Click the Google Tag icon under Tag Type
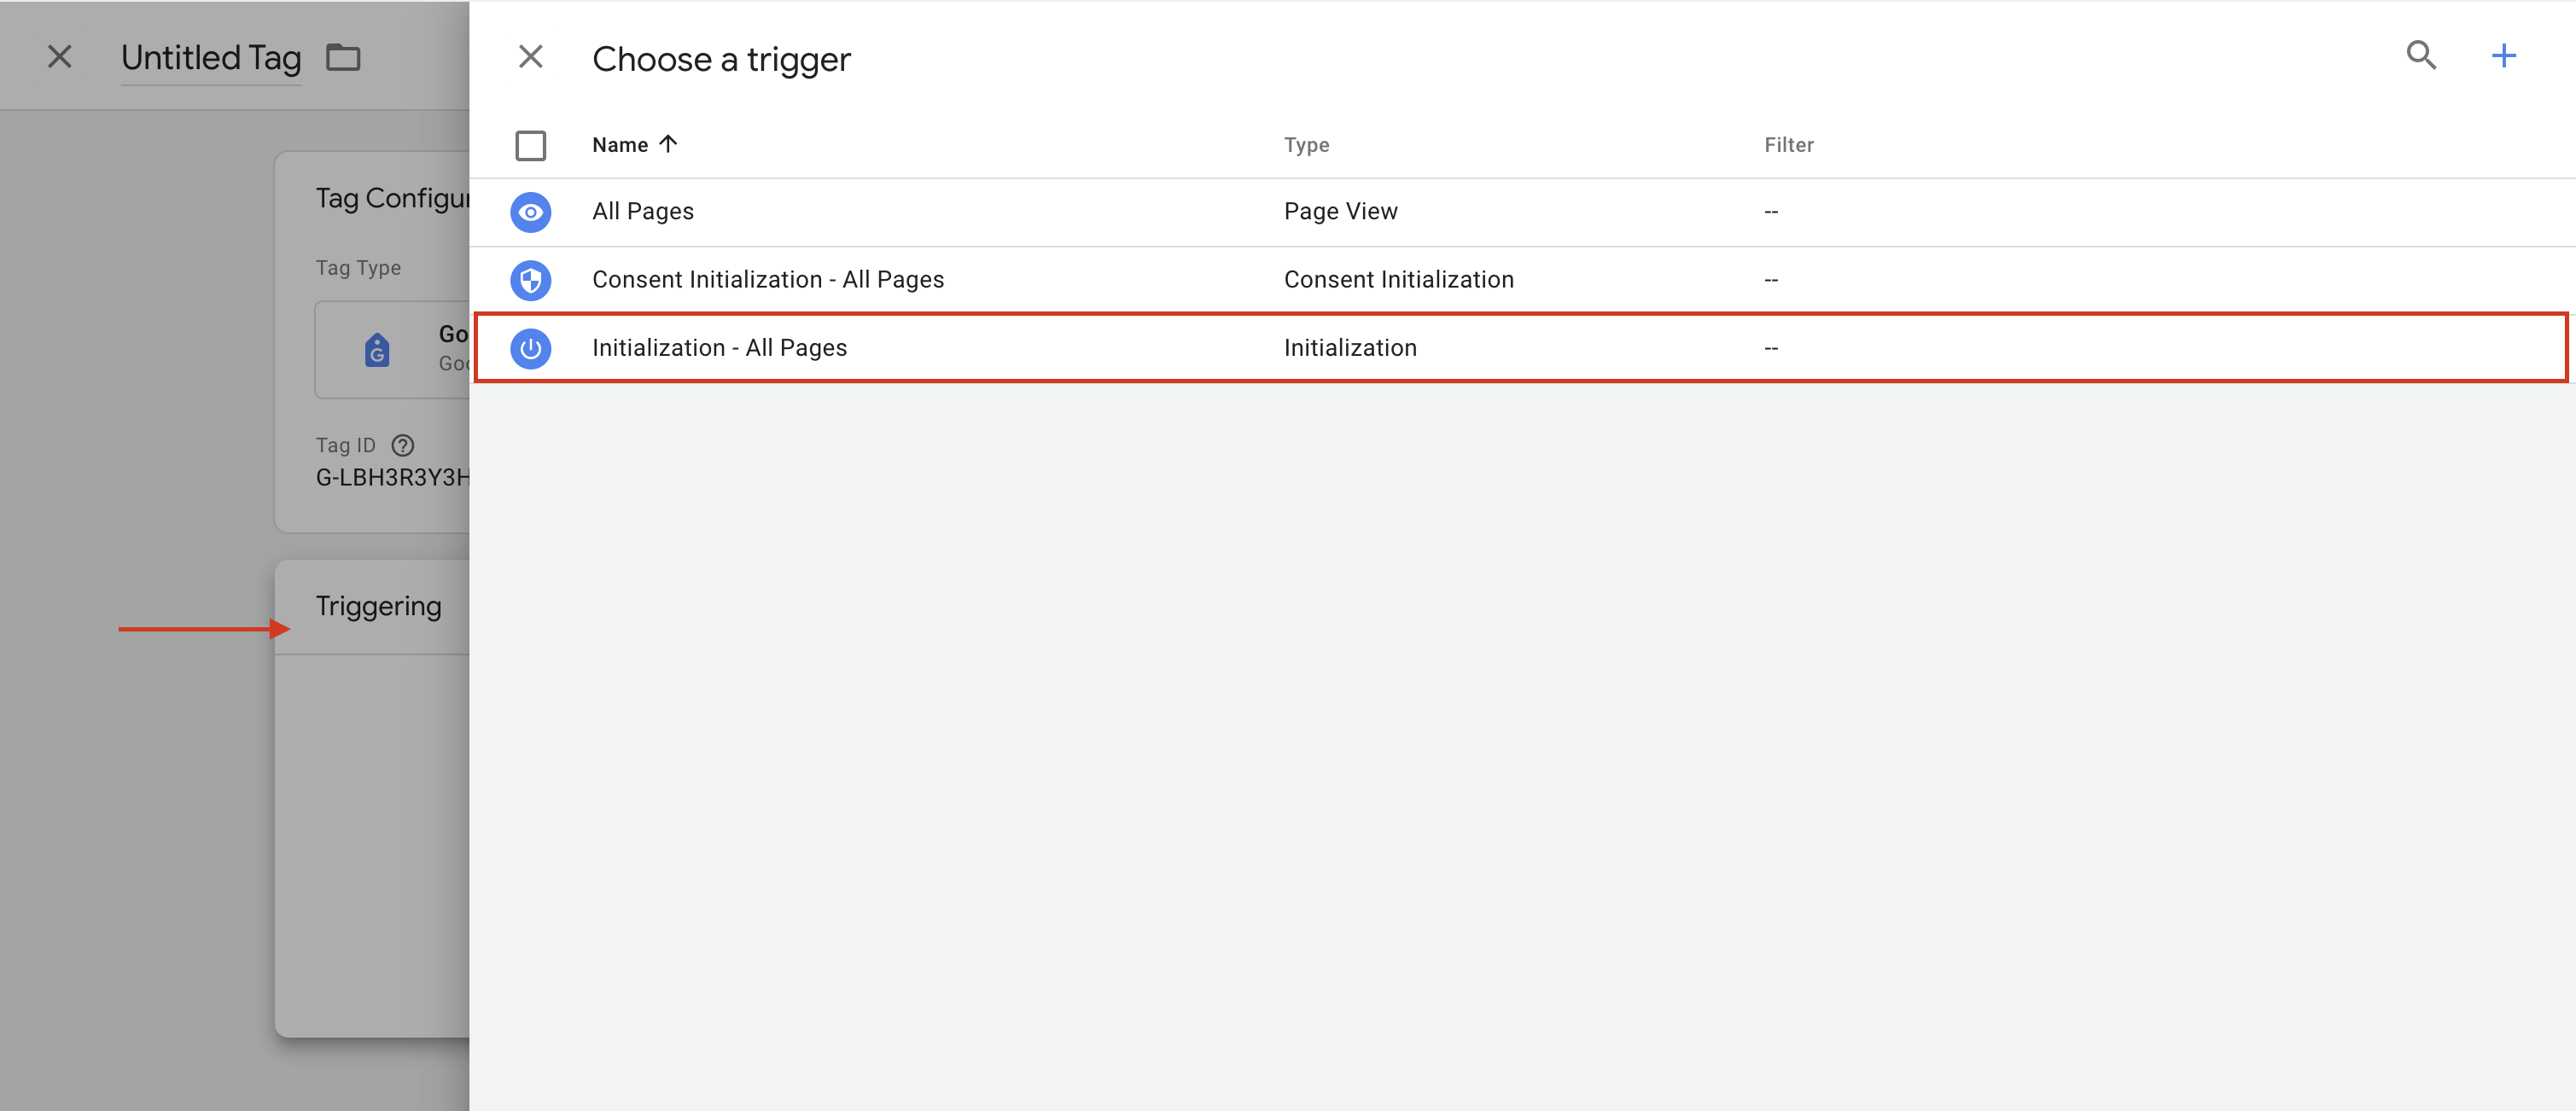Viewport: 2576px width, 1111px height. (x=377, y=349)
